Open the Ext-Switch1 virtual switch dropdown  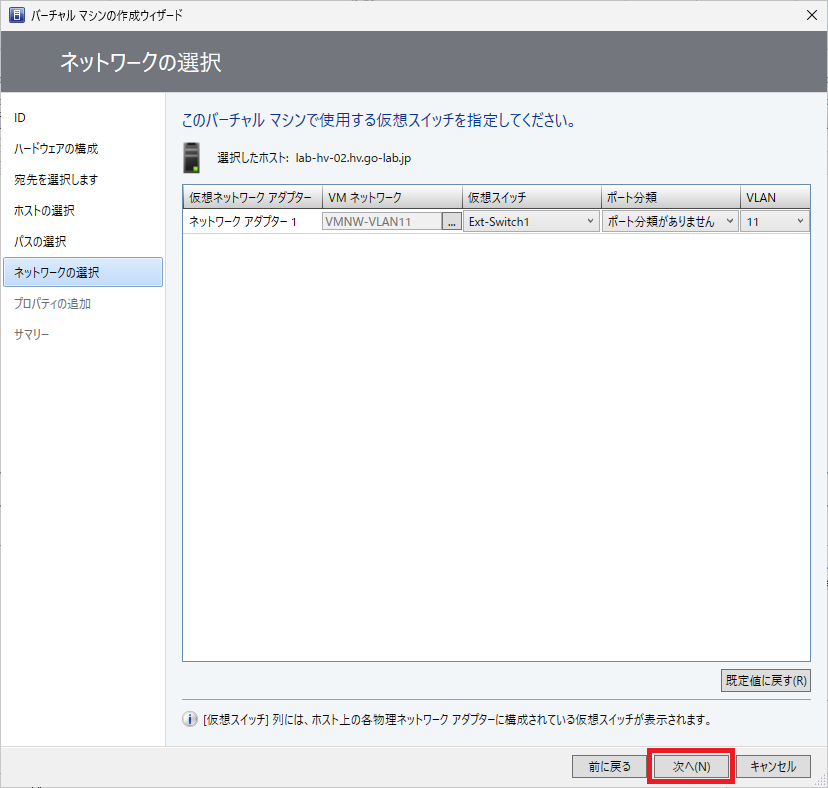coord(531,221)
